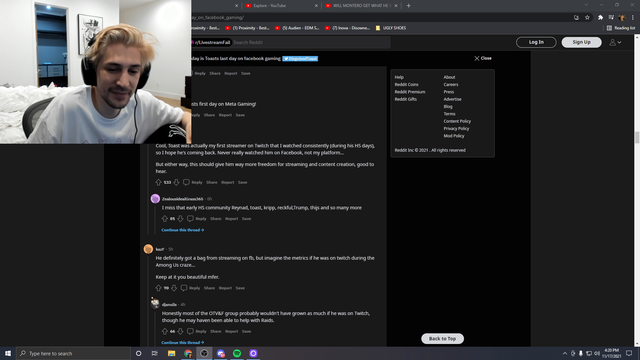The width and height of the screenshot is (640, 360).
Task: Switch to Chrome in the taskbar
Action: pyautogui.click(x=188, y=353)
